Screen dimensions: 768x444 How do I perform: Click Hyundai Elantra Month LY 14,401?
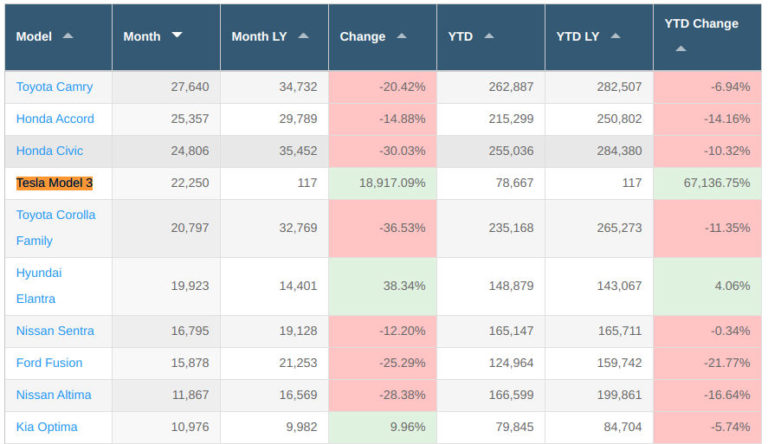point(298,286)
